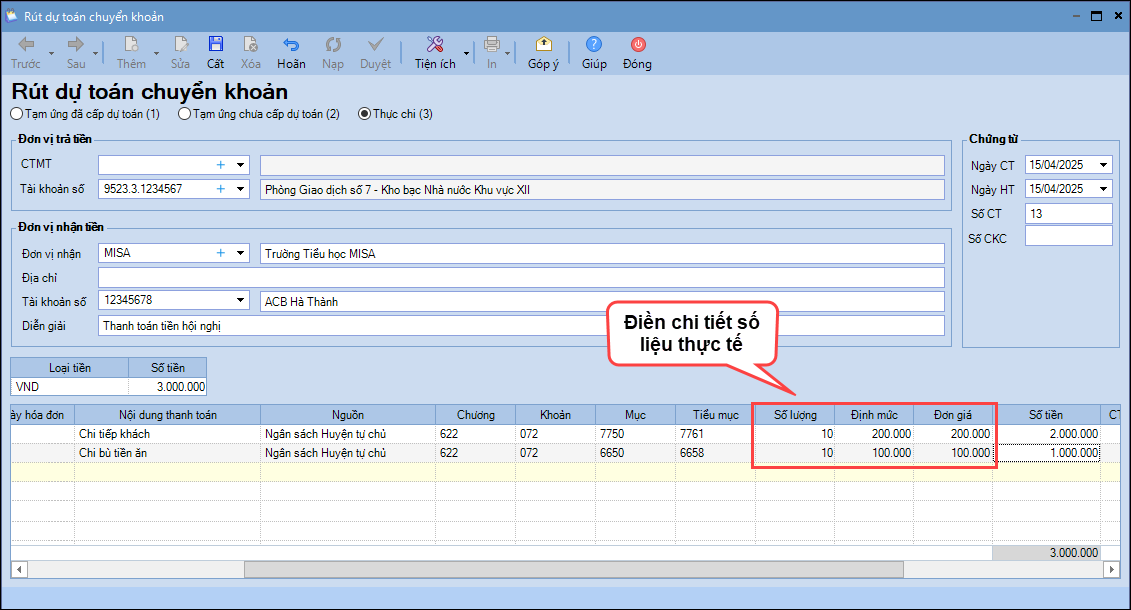Click the Sửa (edit) toolbar icon
The width and height of the screenshot is (1131, 610).
180,45
